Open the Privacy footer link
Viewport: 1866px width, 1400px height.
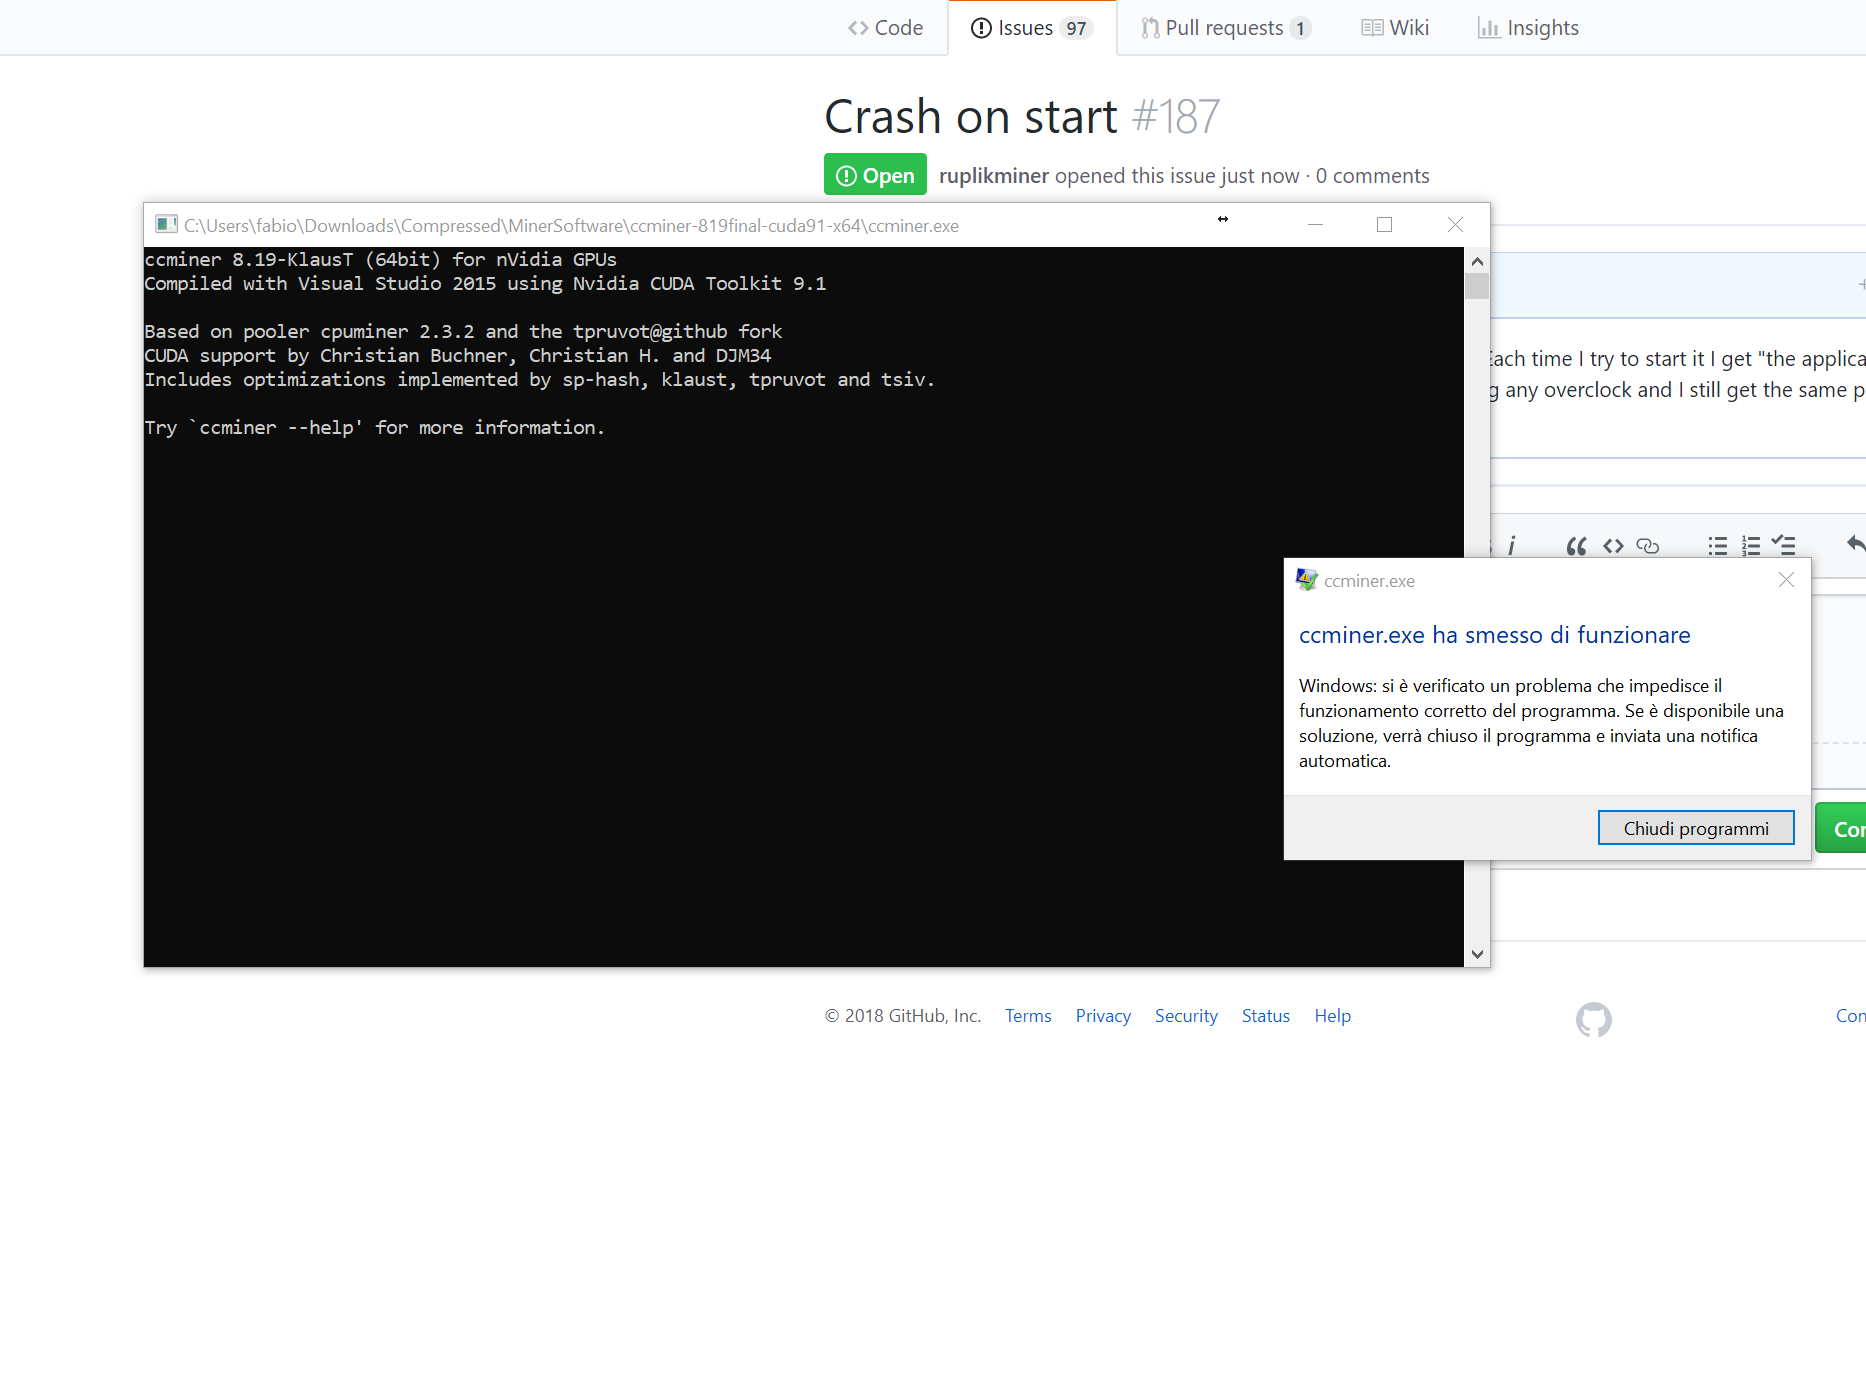1103,1016
